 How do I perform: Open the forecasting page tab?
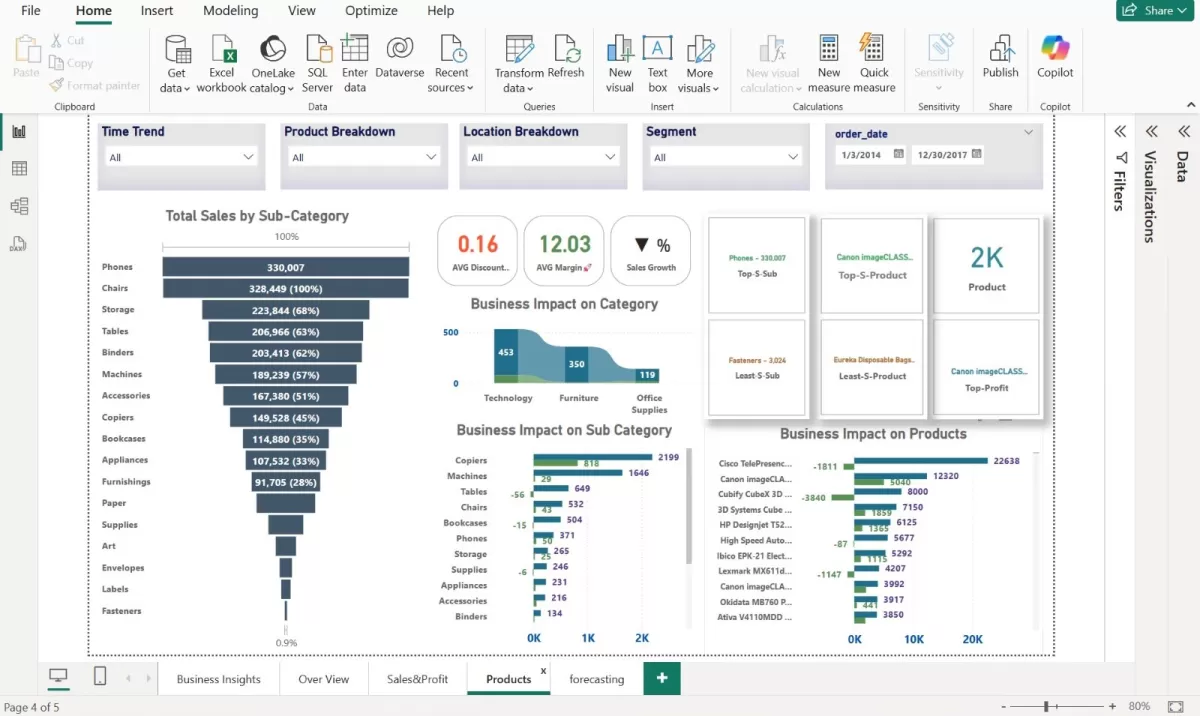pos(596,678)
